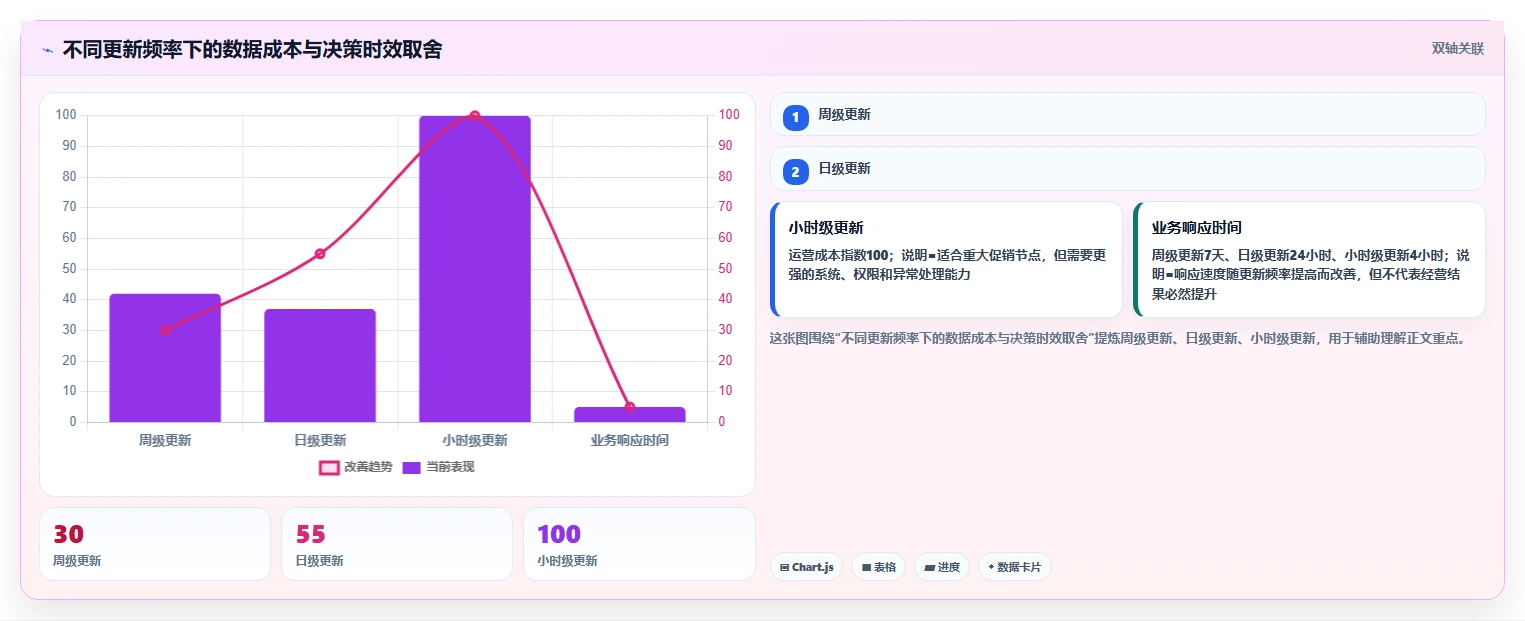Click the purple bar for 周级更新

165,358
